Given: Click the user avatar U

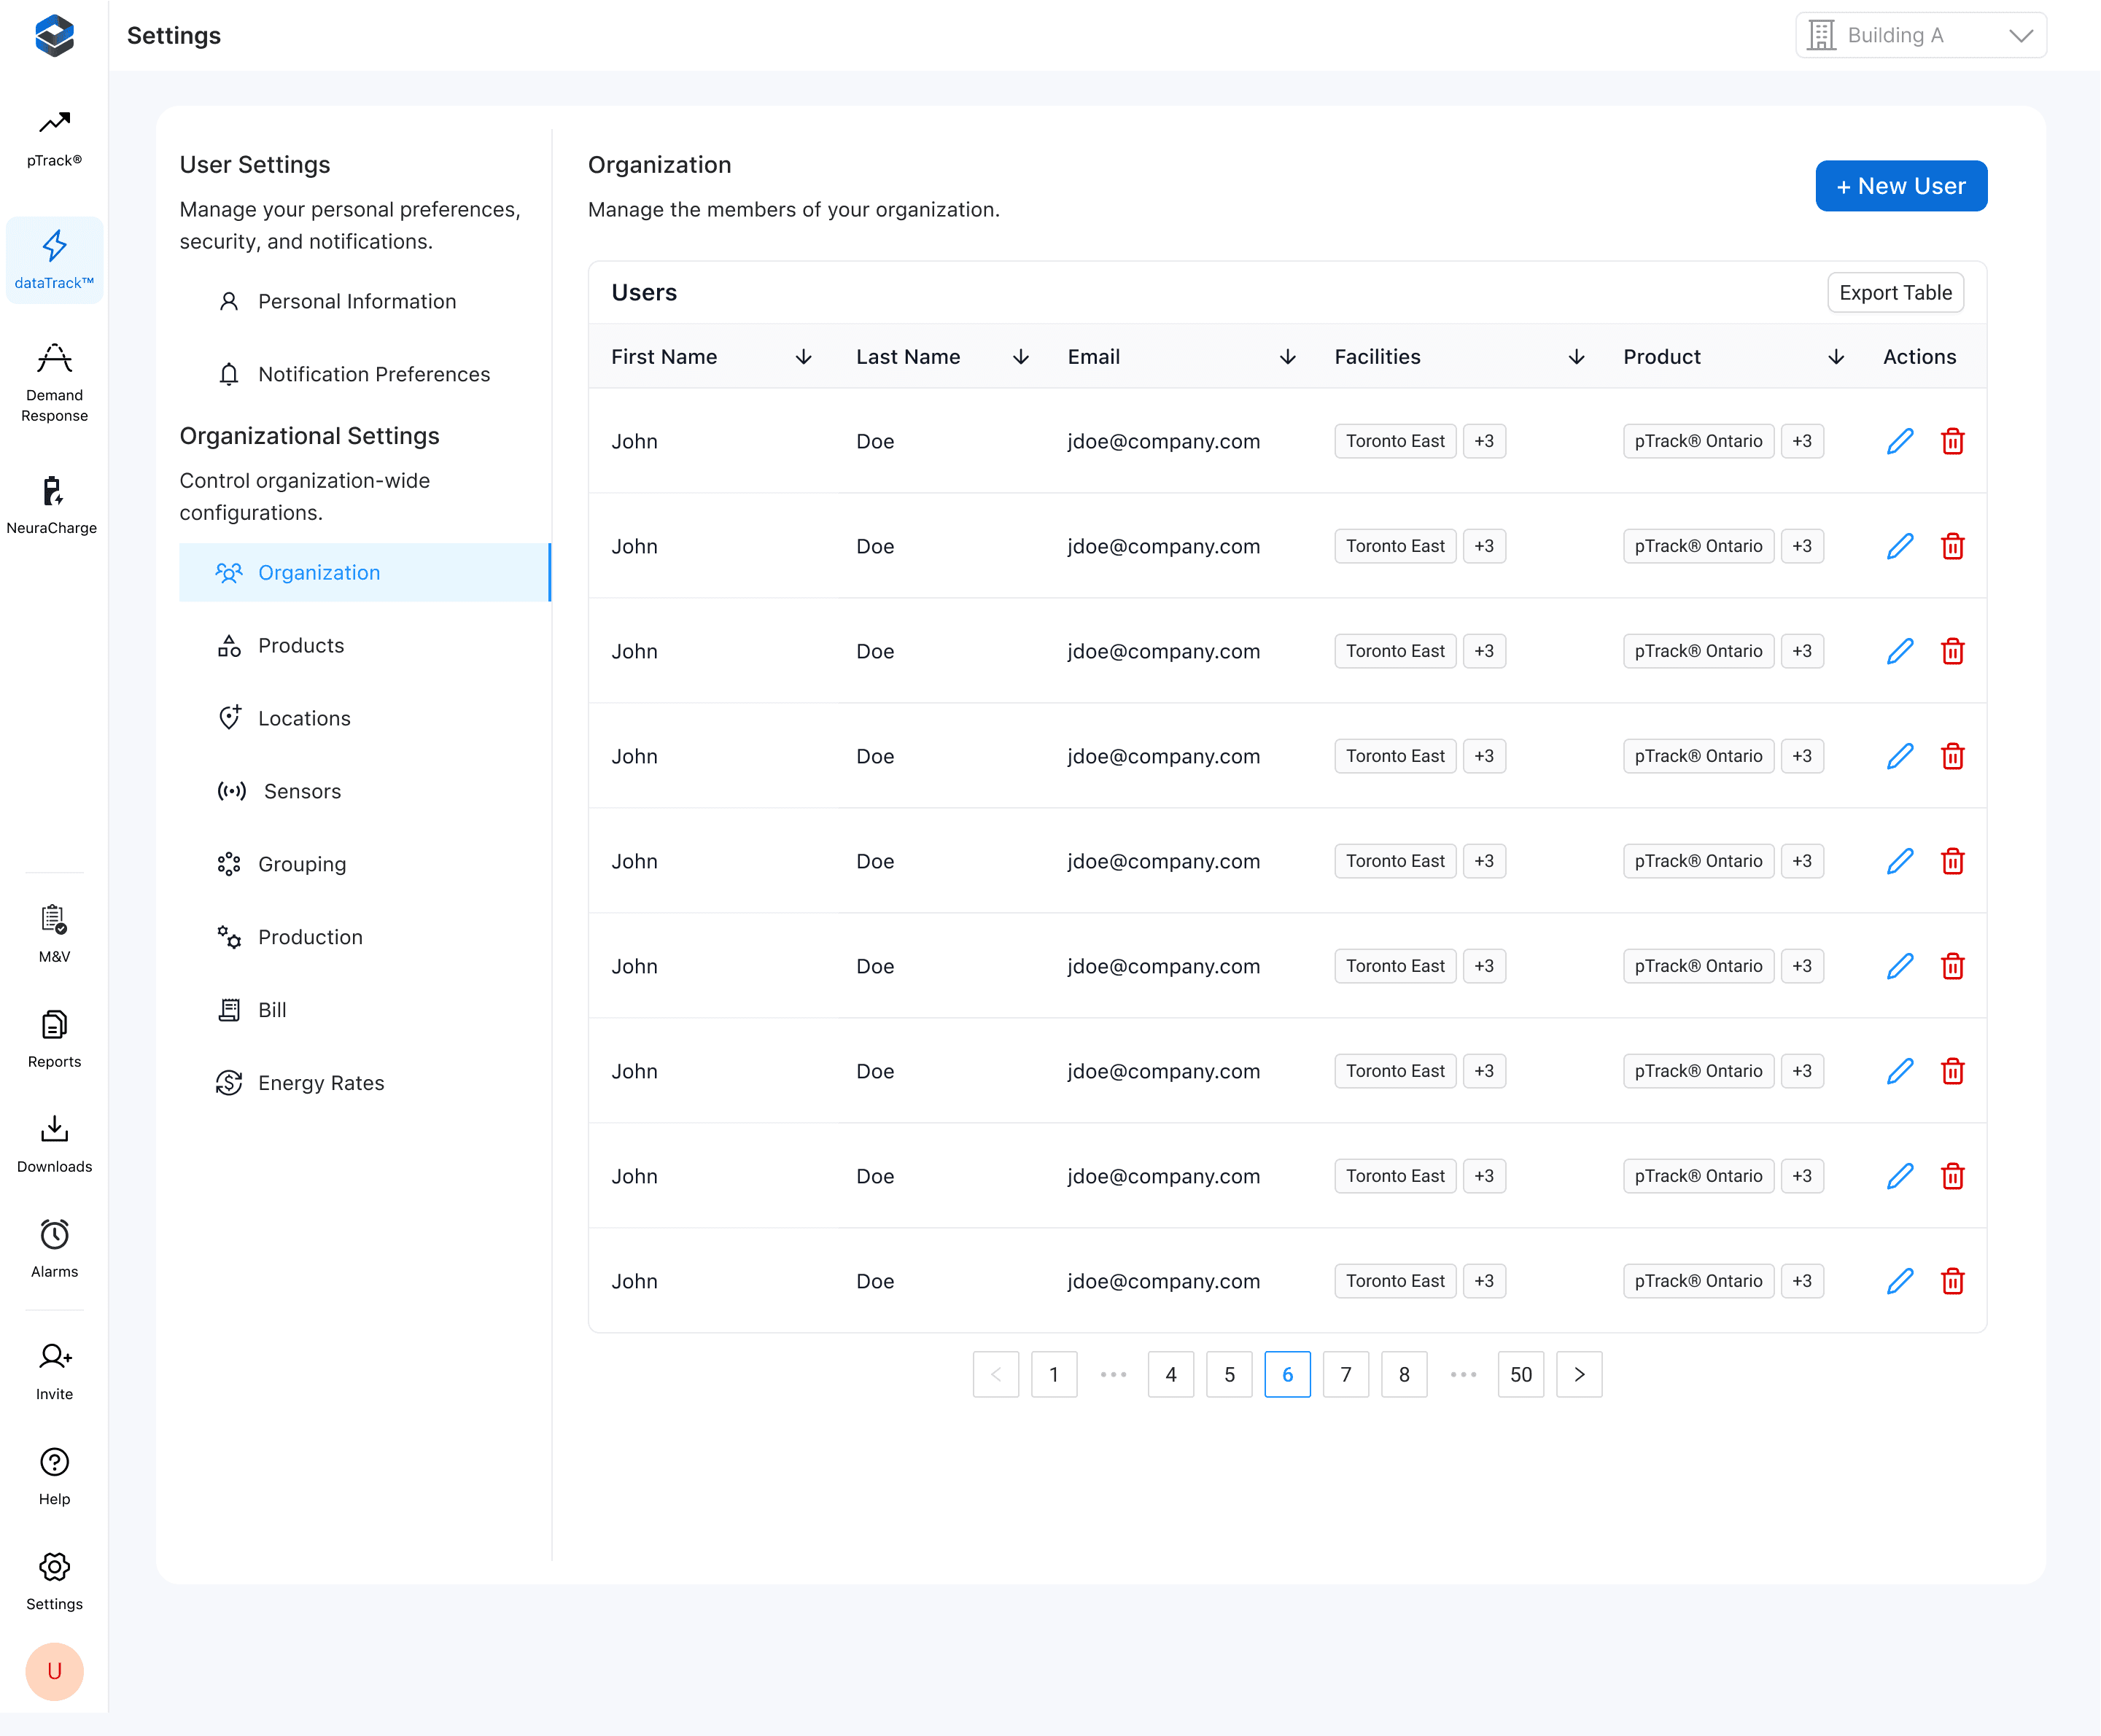Looking at the screenshot, I should point(54,1671).
